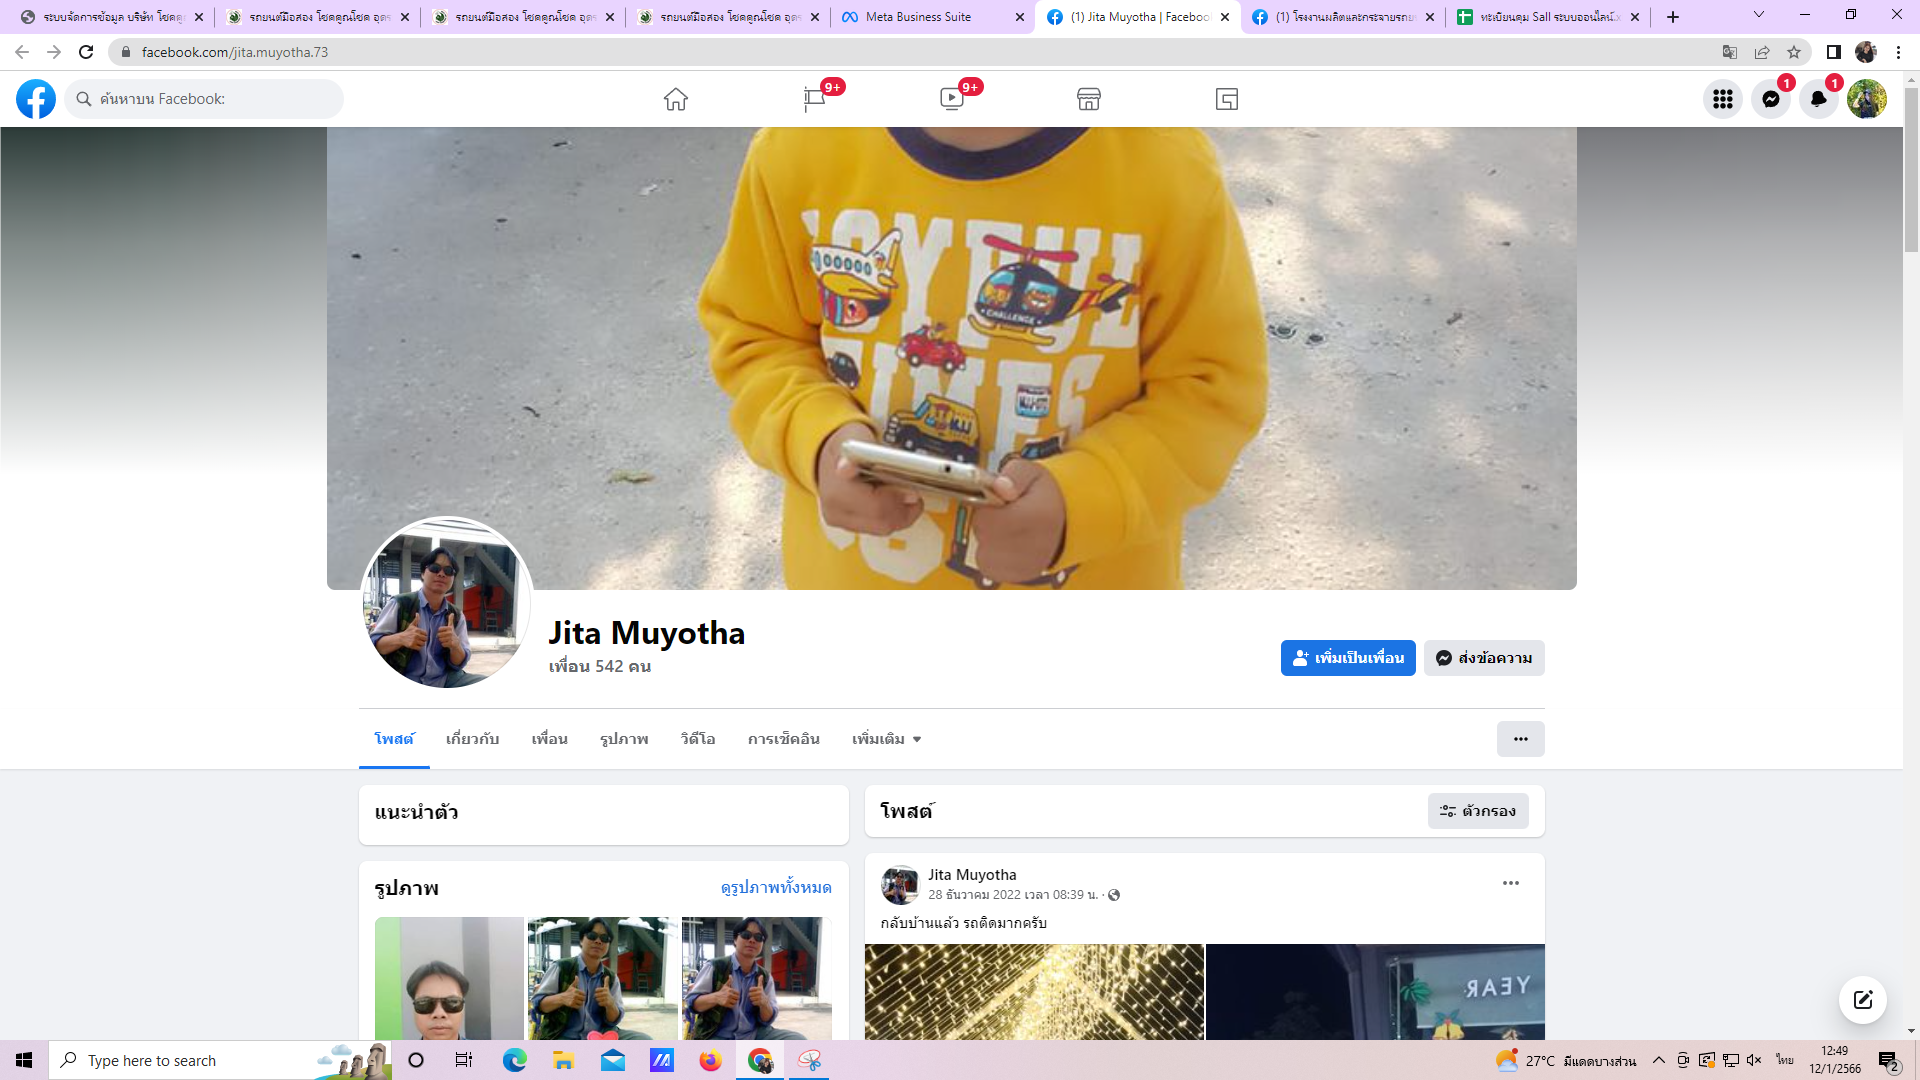Open profile three-dots options menu

coord(1520,739)
